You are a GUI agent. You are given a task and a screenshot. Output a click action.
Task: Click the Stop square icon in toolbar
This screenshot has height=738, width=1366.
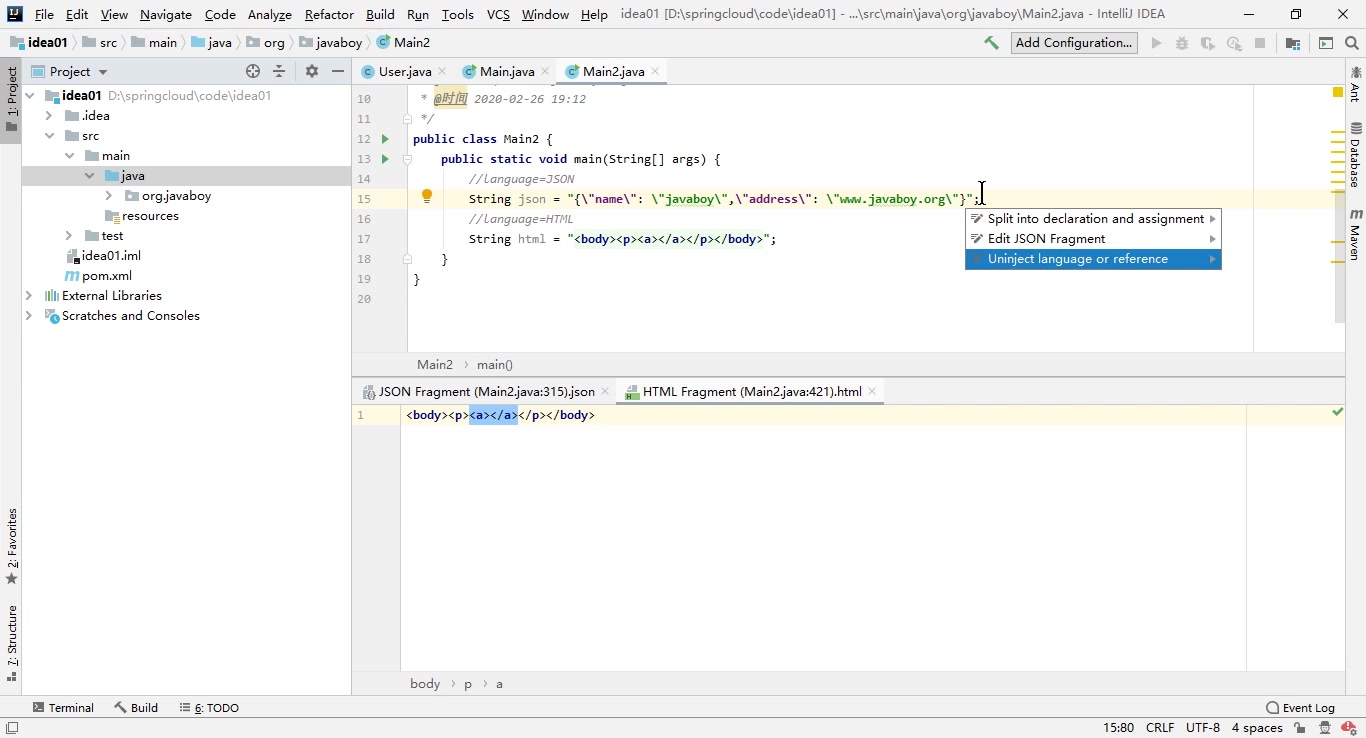(x=1260, y=43)
